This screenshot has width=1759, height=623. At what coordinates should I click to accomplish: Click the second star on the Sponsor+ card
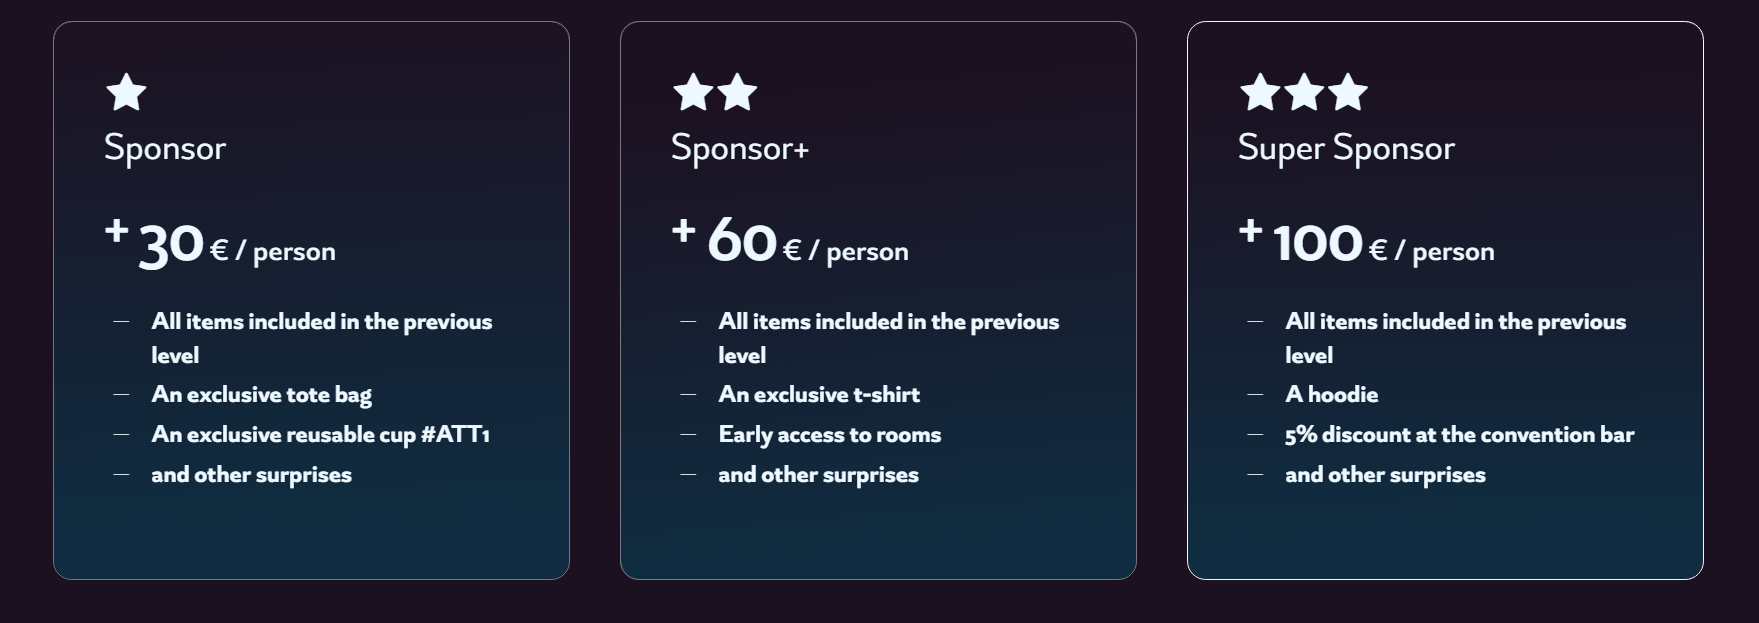737,92
